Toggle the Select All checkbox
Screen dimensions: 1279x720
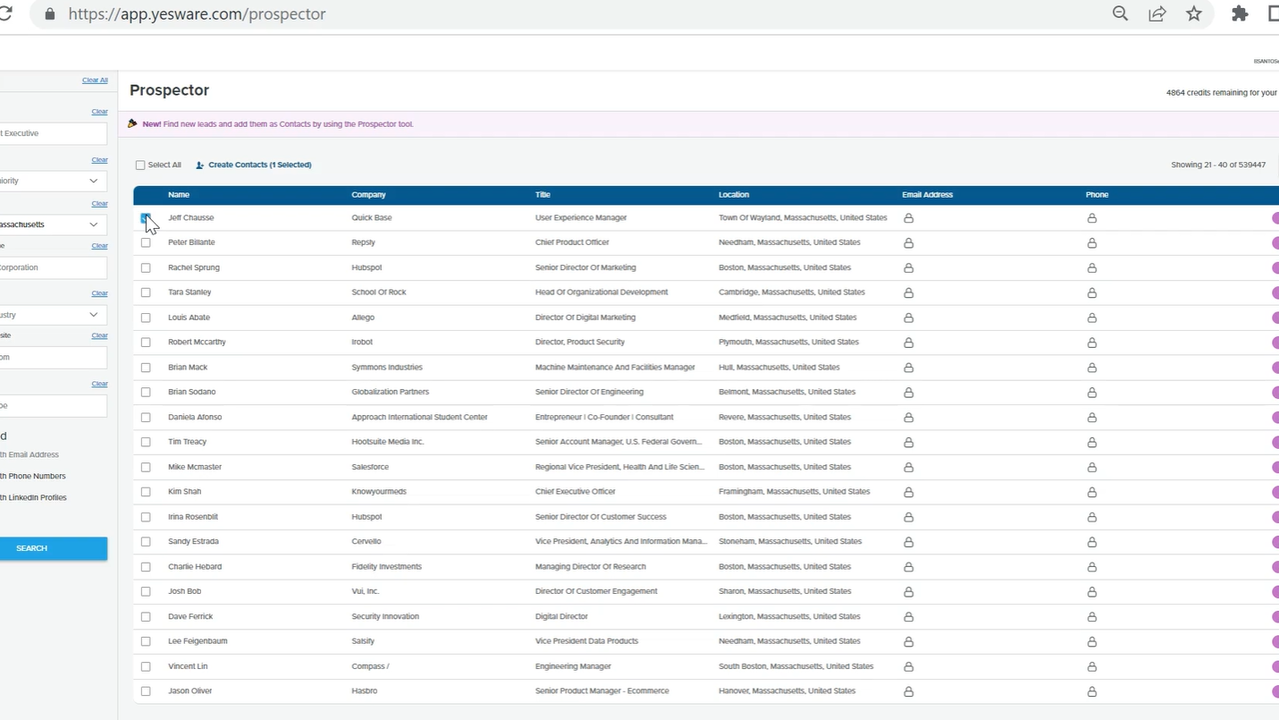coord(141,165)
